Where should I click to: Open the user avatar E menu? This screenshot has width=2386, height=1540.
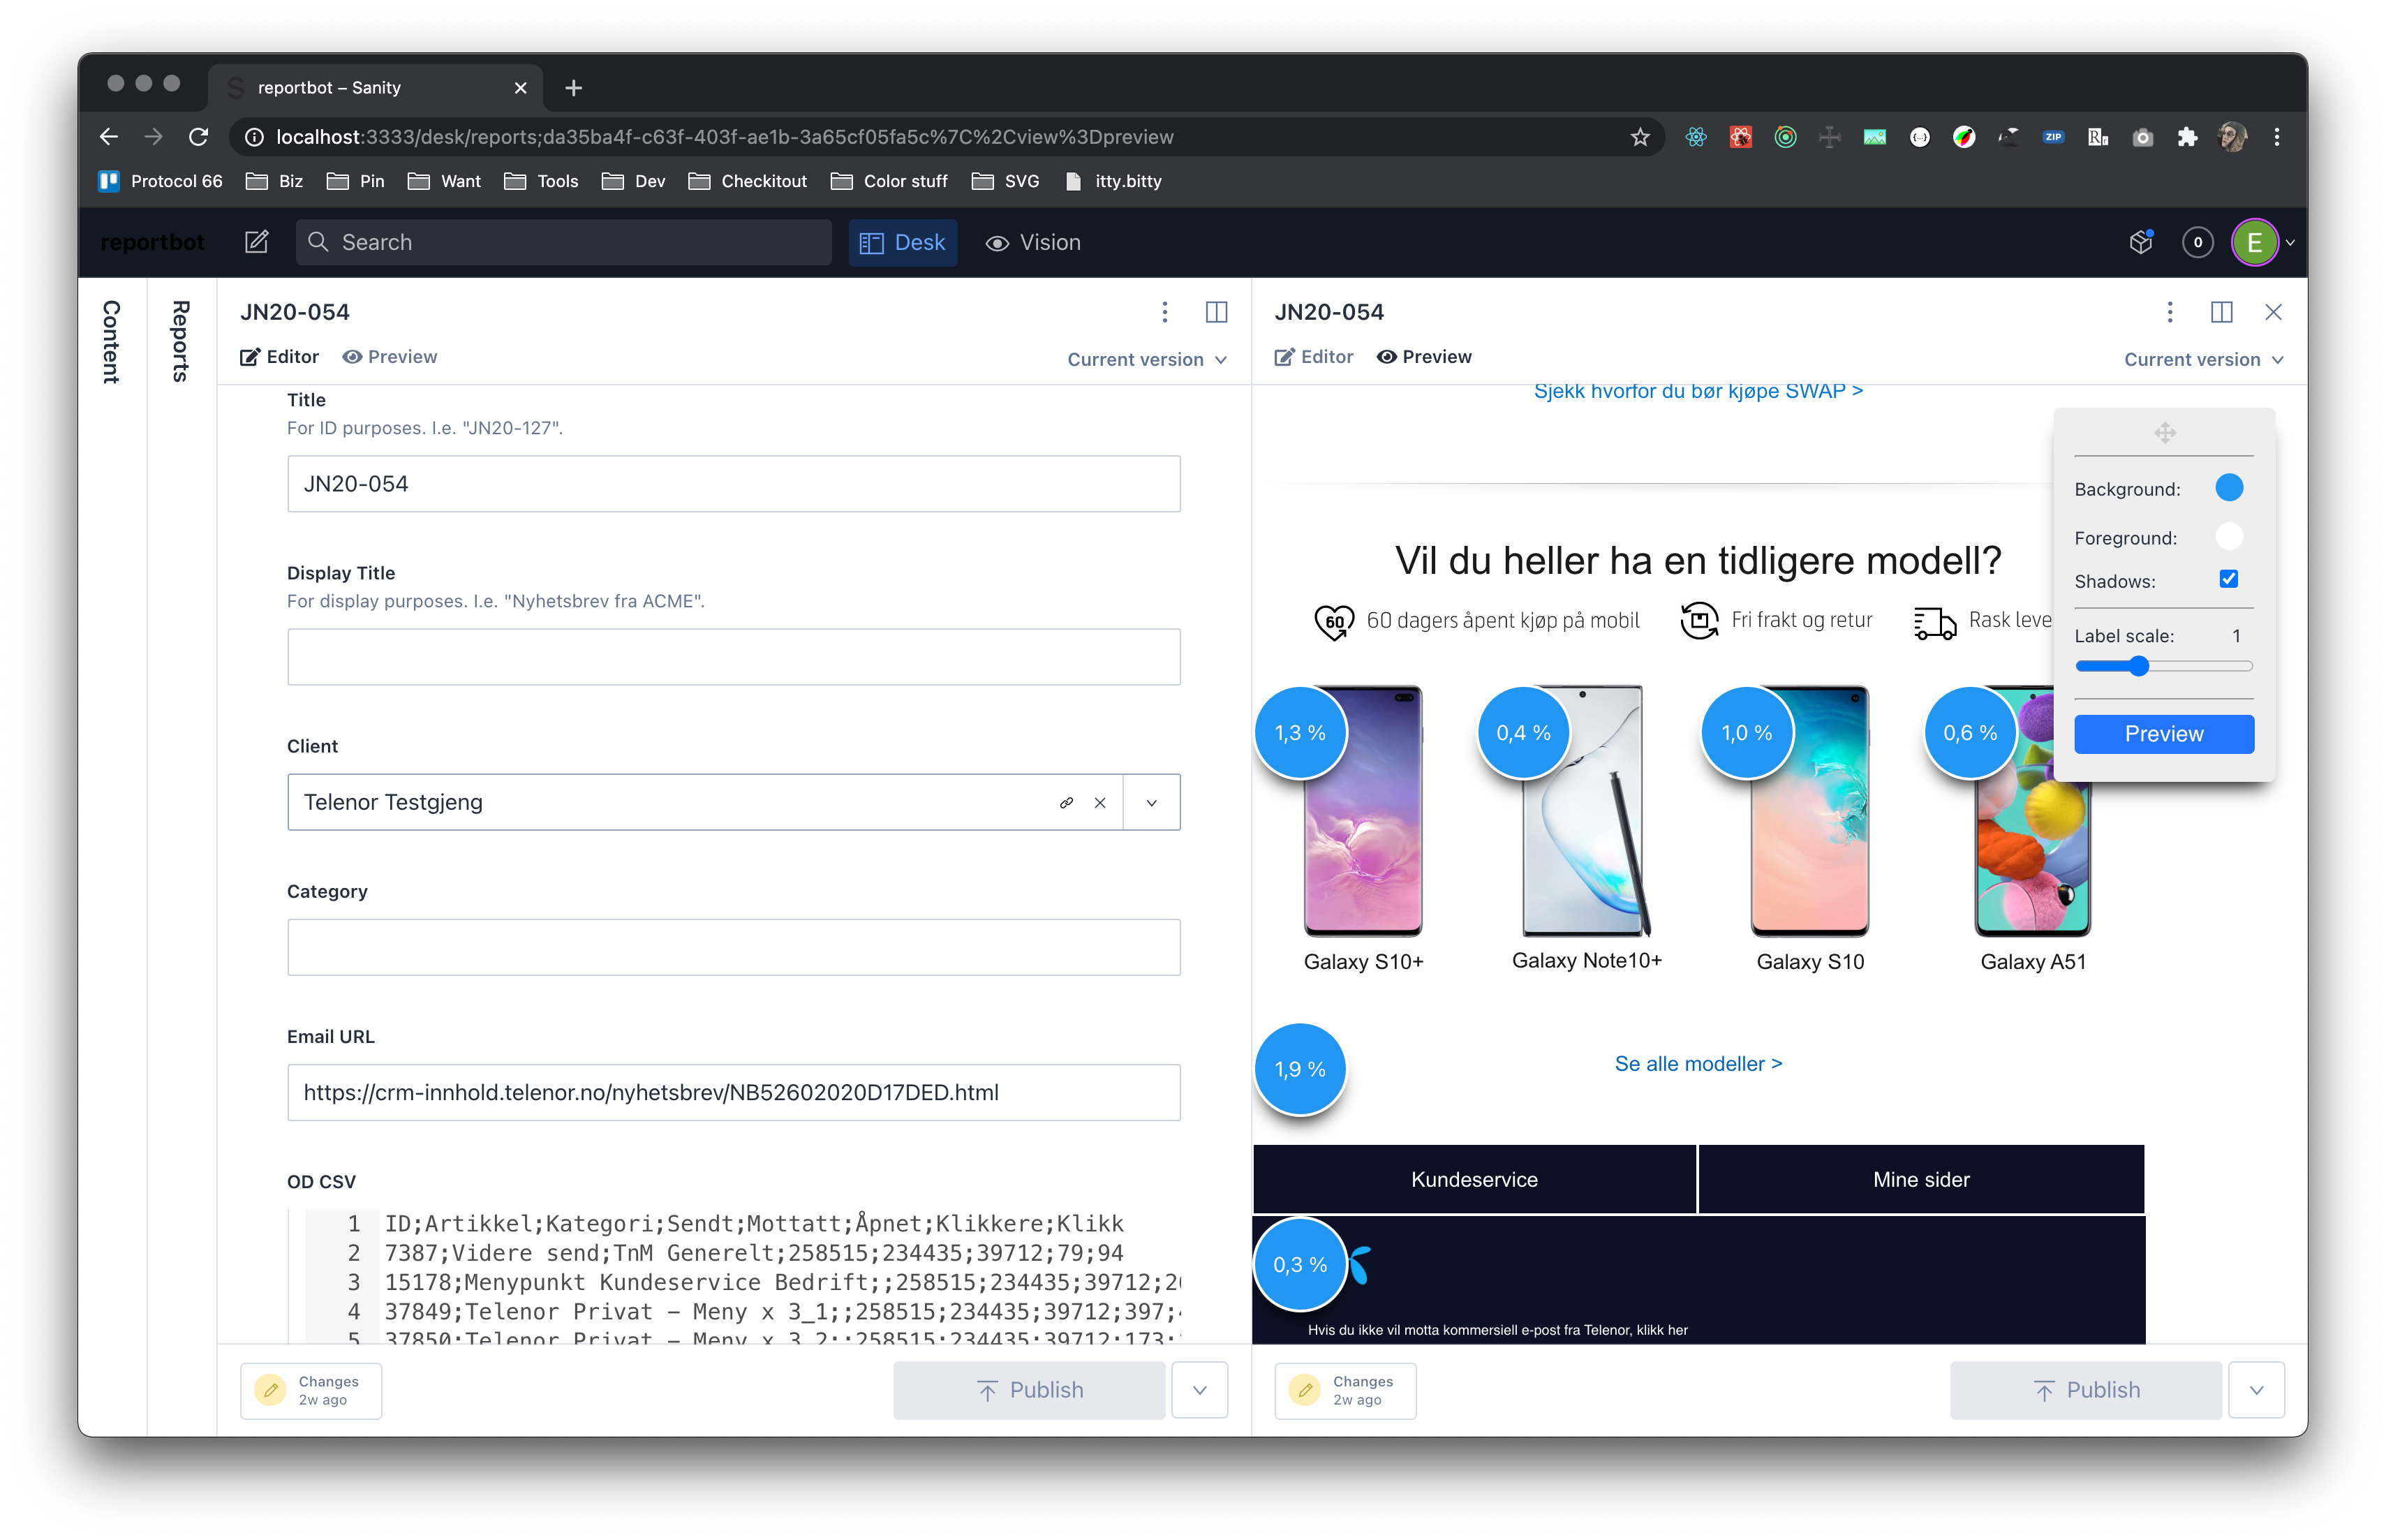[2255, 242]
